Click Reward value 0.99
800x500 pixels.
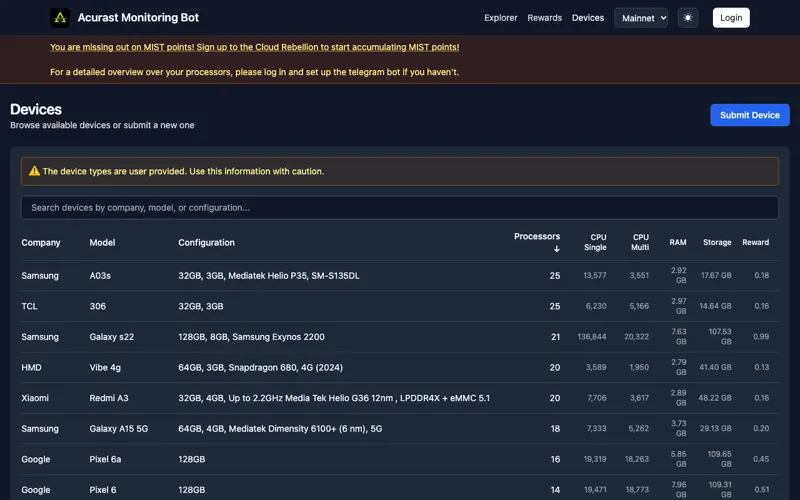(761, 337)
